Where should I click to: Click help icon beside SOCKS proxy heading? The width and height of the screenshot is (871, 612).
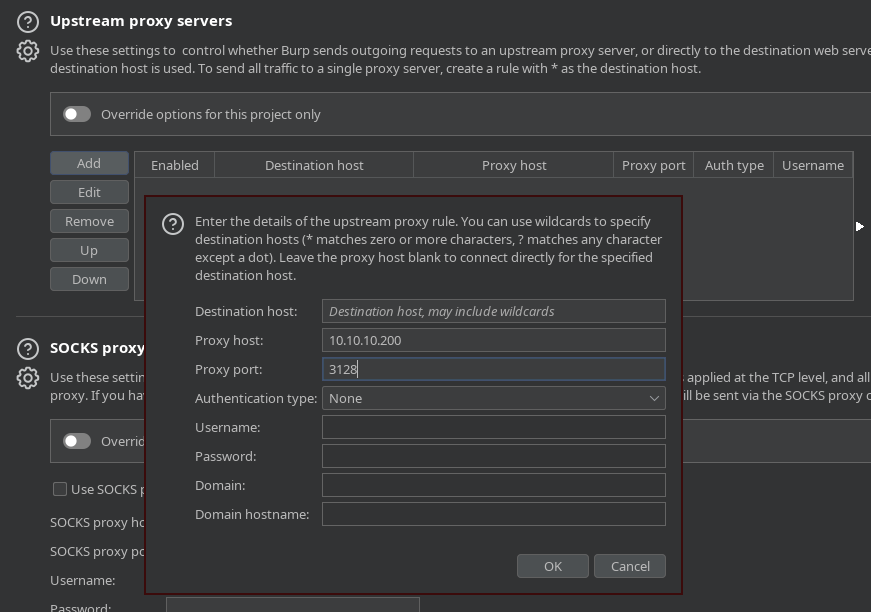28,349
